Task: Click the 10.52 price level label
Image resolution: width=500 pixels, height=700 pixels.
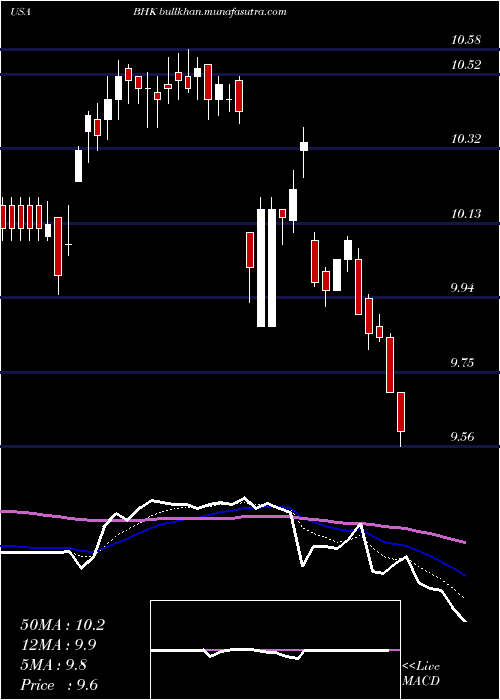Action: point(466,65)
